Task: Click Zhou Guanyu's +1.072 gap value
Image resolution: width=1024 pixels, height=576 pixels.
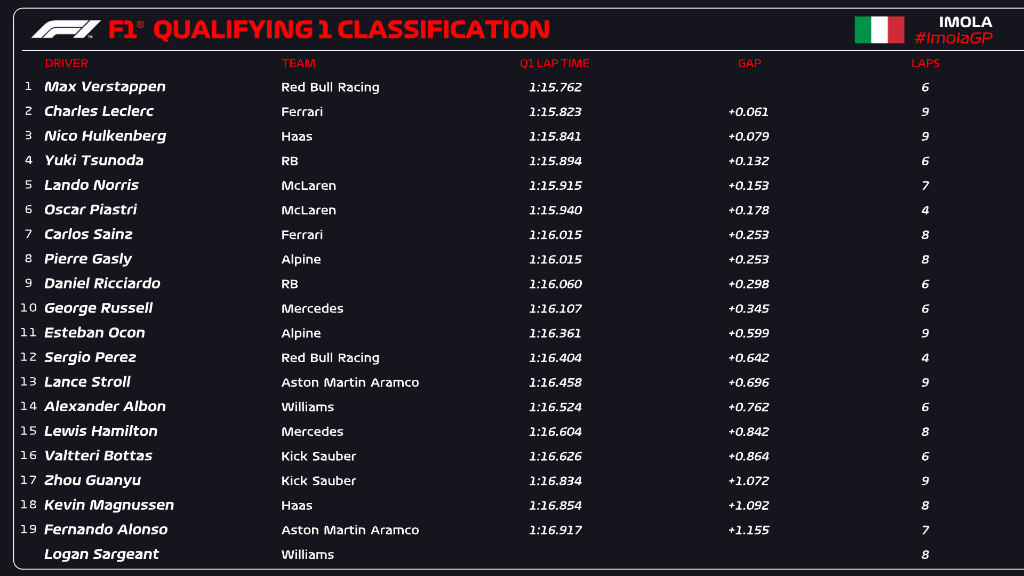Action: 748,481
